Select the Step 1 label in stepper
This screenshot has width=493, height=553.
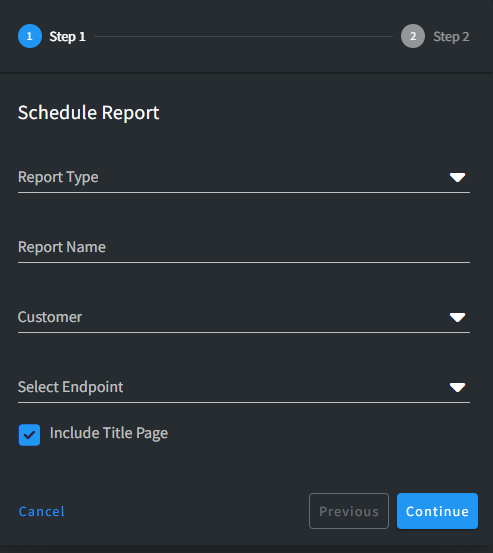coord(67,36)
